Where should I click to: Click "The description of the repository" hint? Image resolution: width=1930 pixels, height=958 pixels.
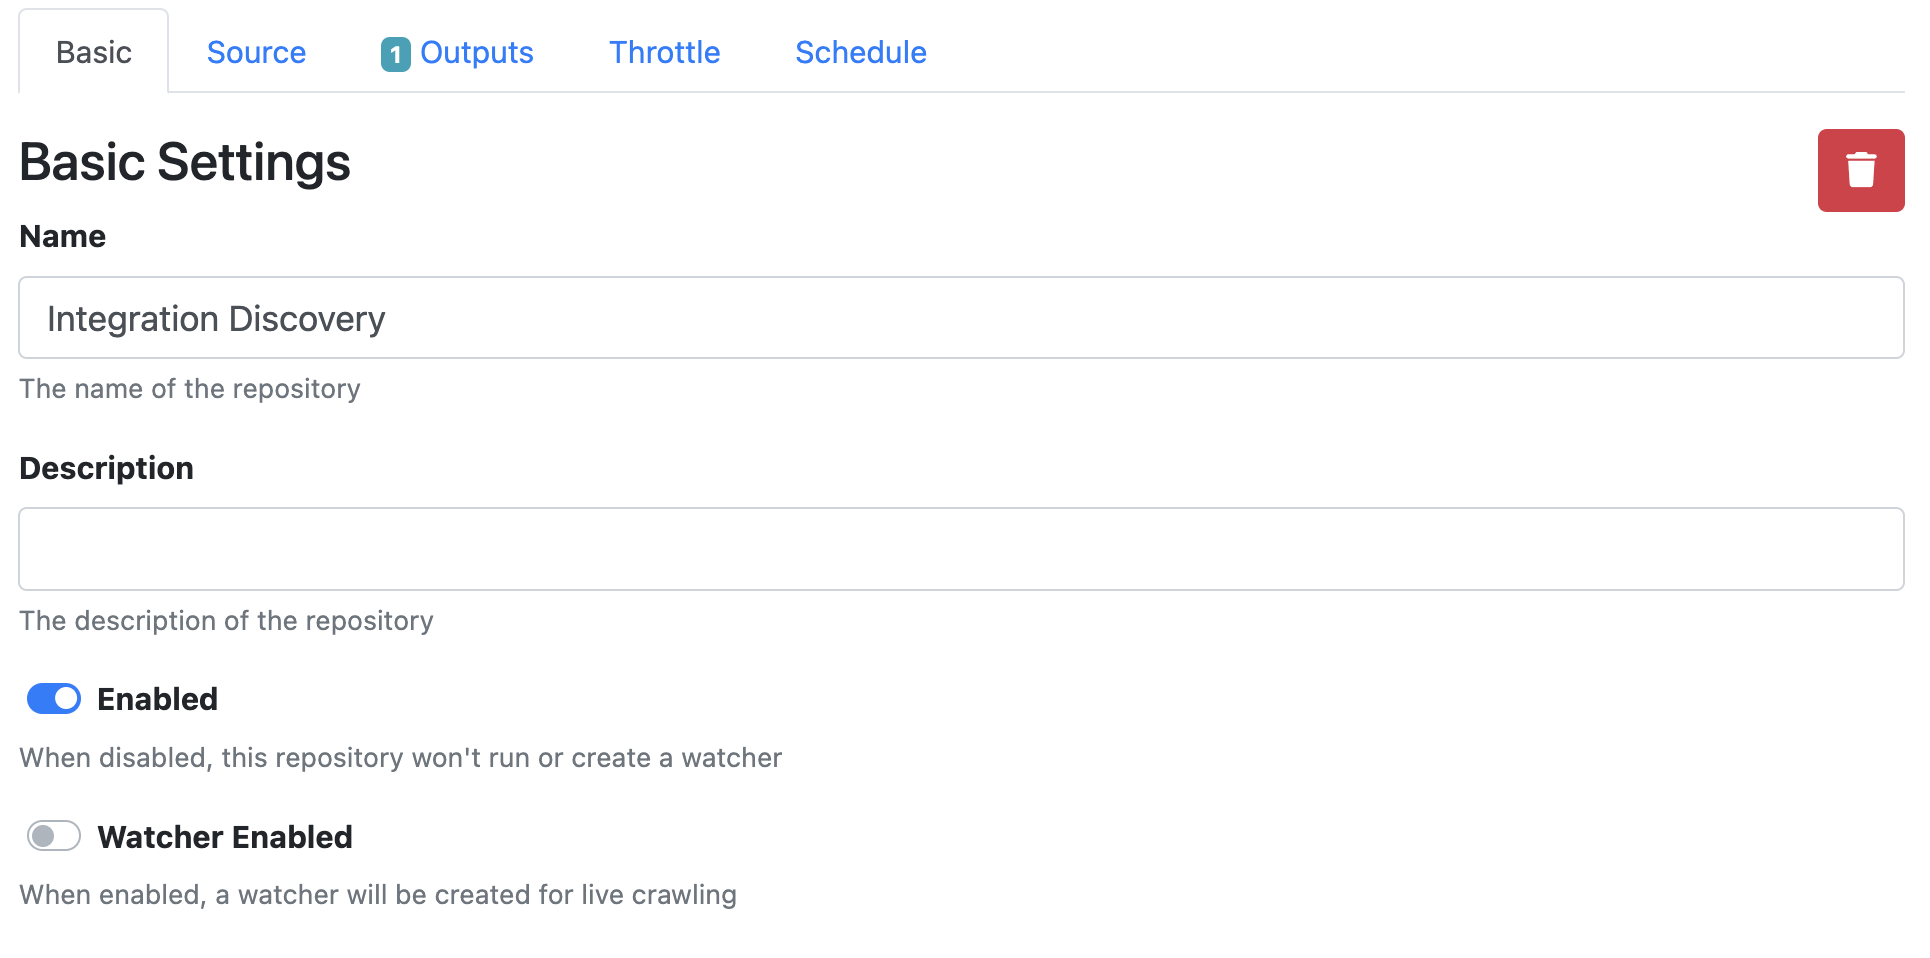(x=226, y=621)
